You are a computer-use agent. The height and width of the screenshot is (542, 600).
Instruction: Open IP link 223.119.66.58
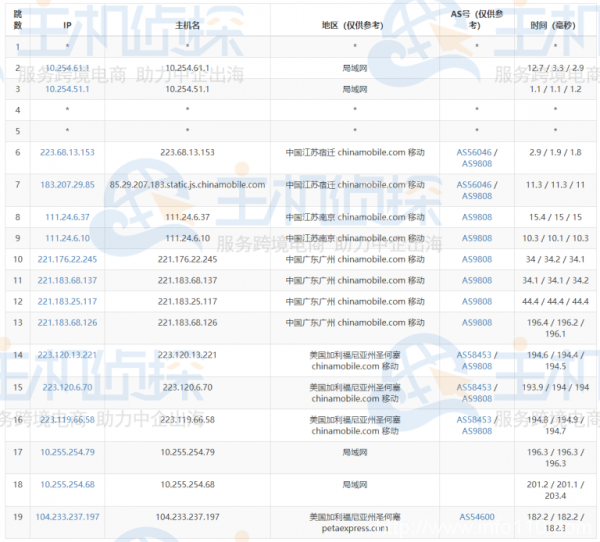67,420
